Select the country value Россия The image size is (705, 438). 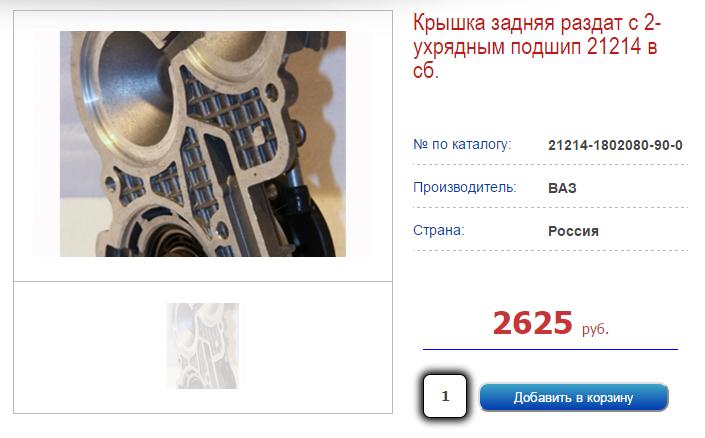point(573,231)
